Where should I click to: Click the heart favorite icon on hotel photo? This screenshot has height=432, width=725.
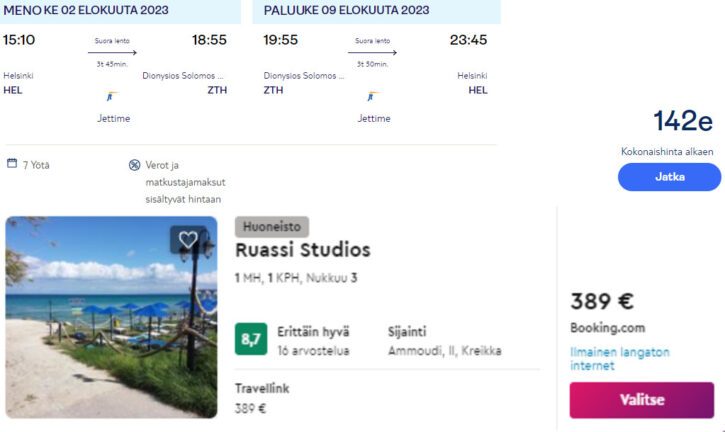pos(188,240)
